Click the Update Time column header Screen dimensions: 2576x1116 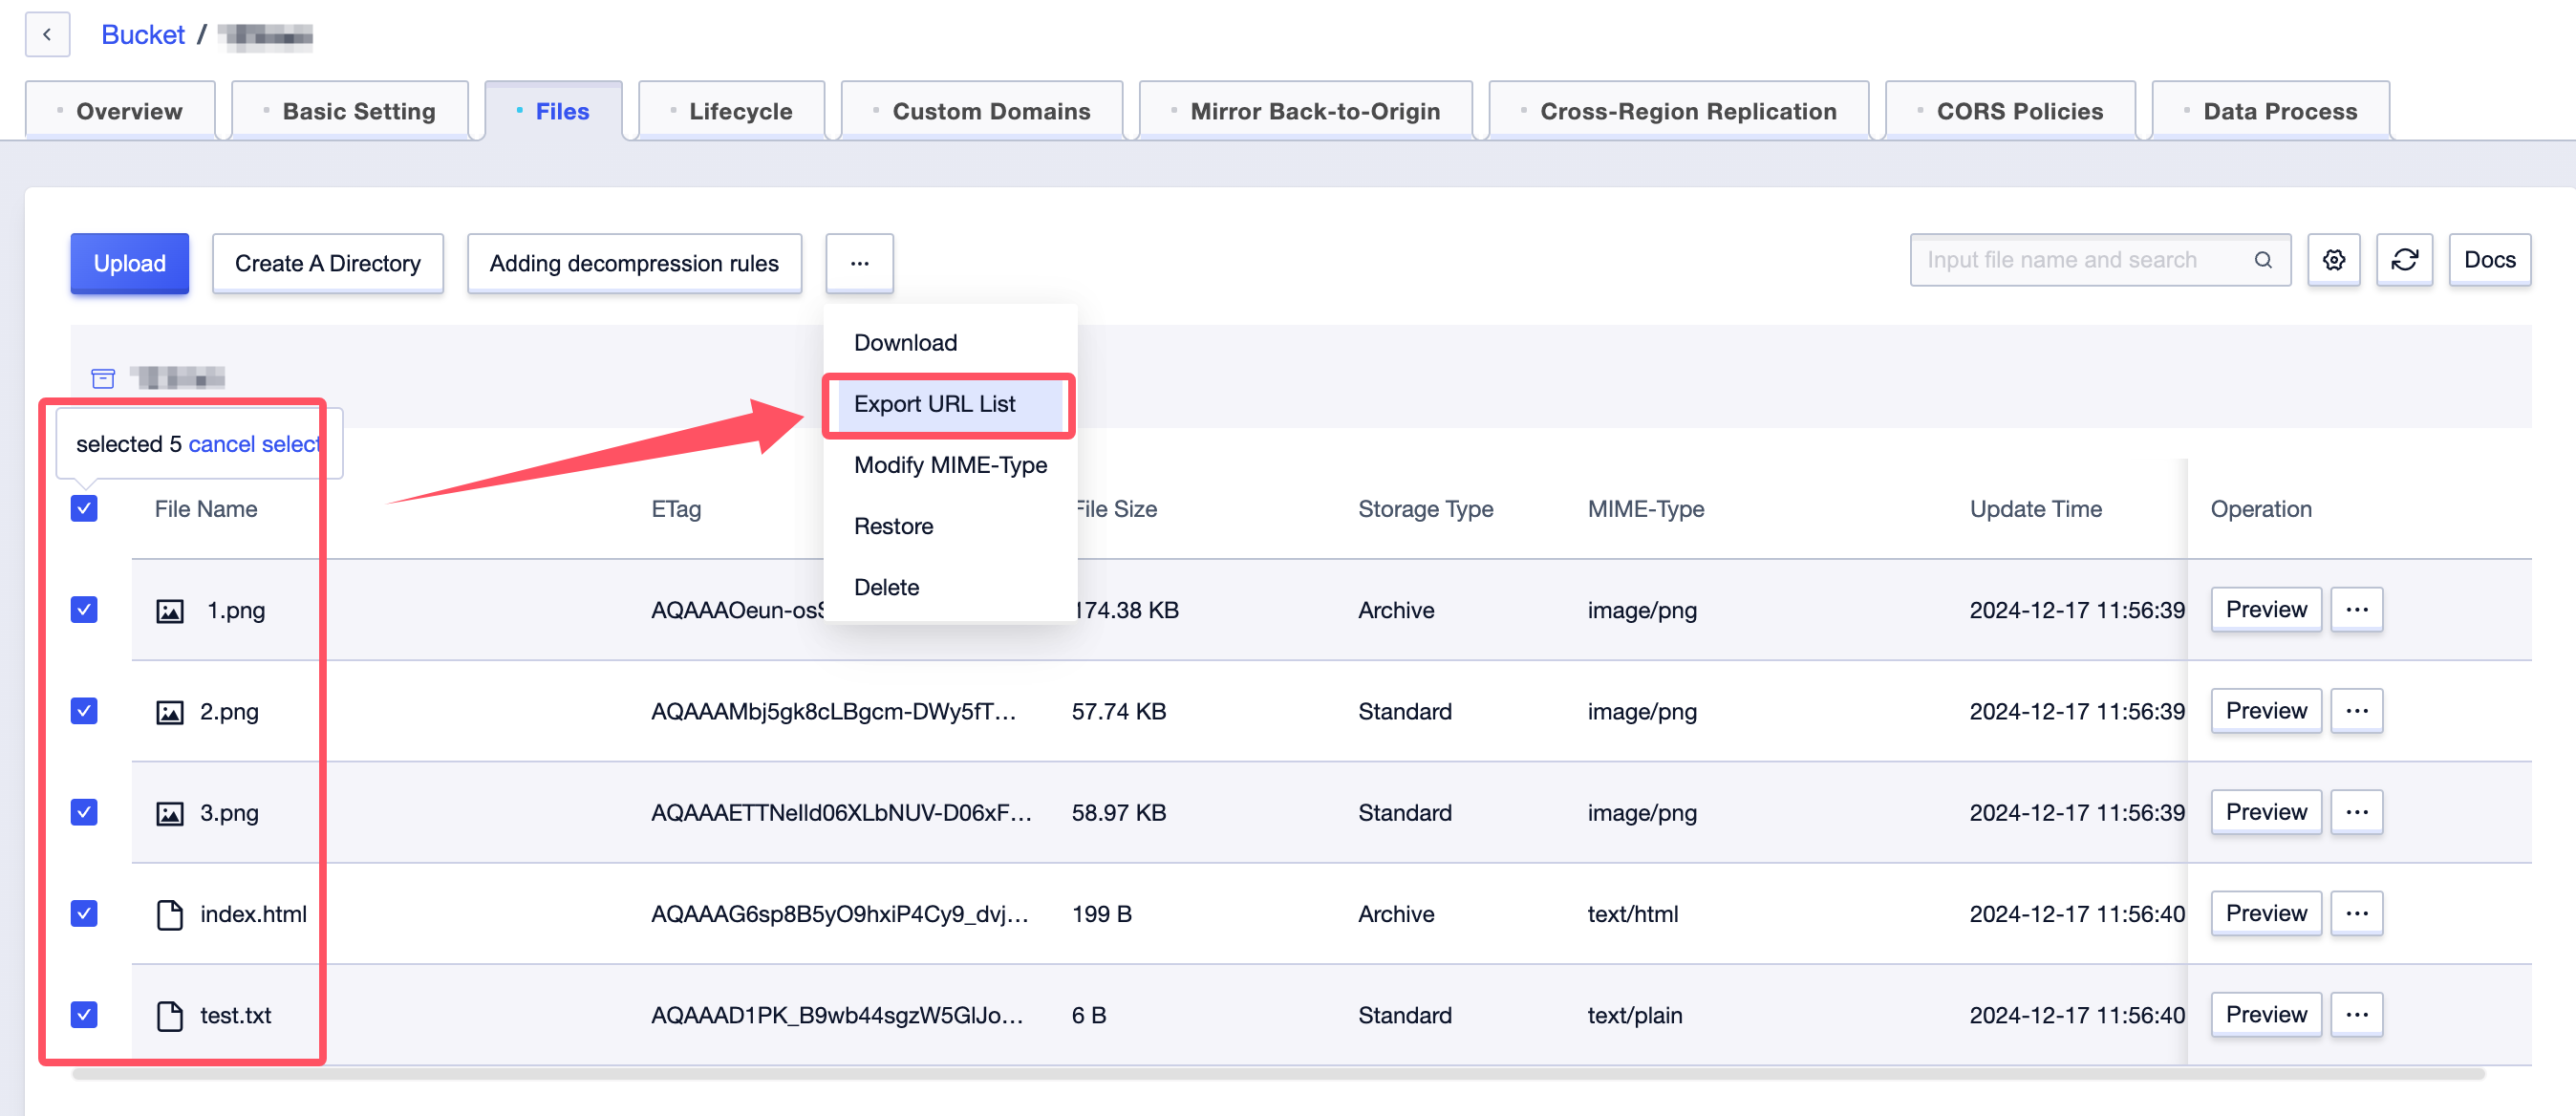(2035, 509)
